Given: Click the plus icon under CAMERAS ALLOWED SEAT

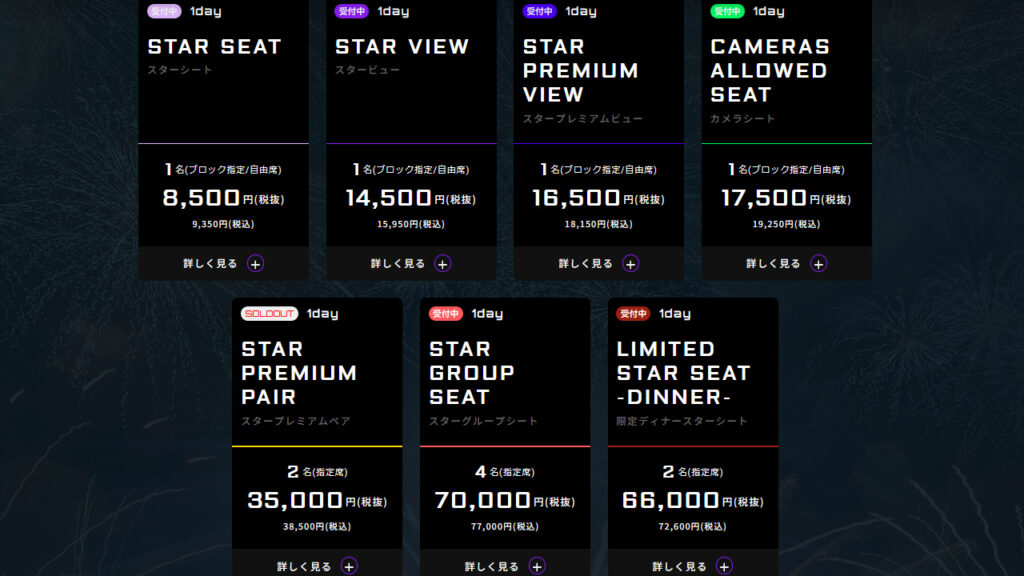Looking at the screenshot, I should tap(819, 264).
